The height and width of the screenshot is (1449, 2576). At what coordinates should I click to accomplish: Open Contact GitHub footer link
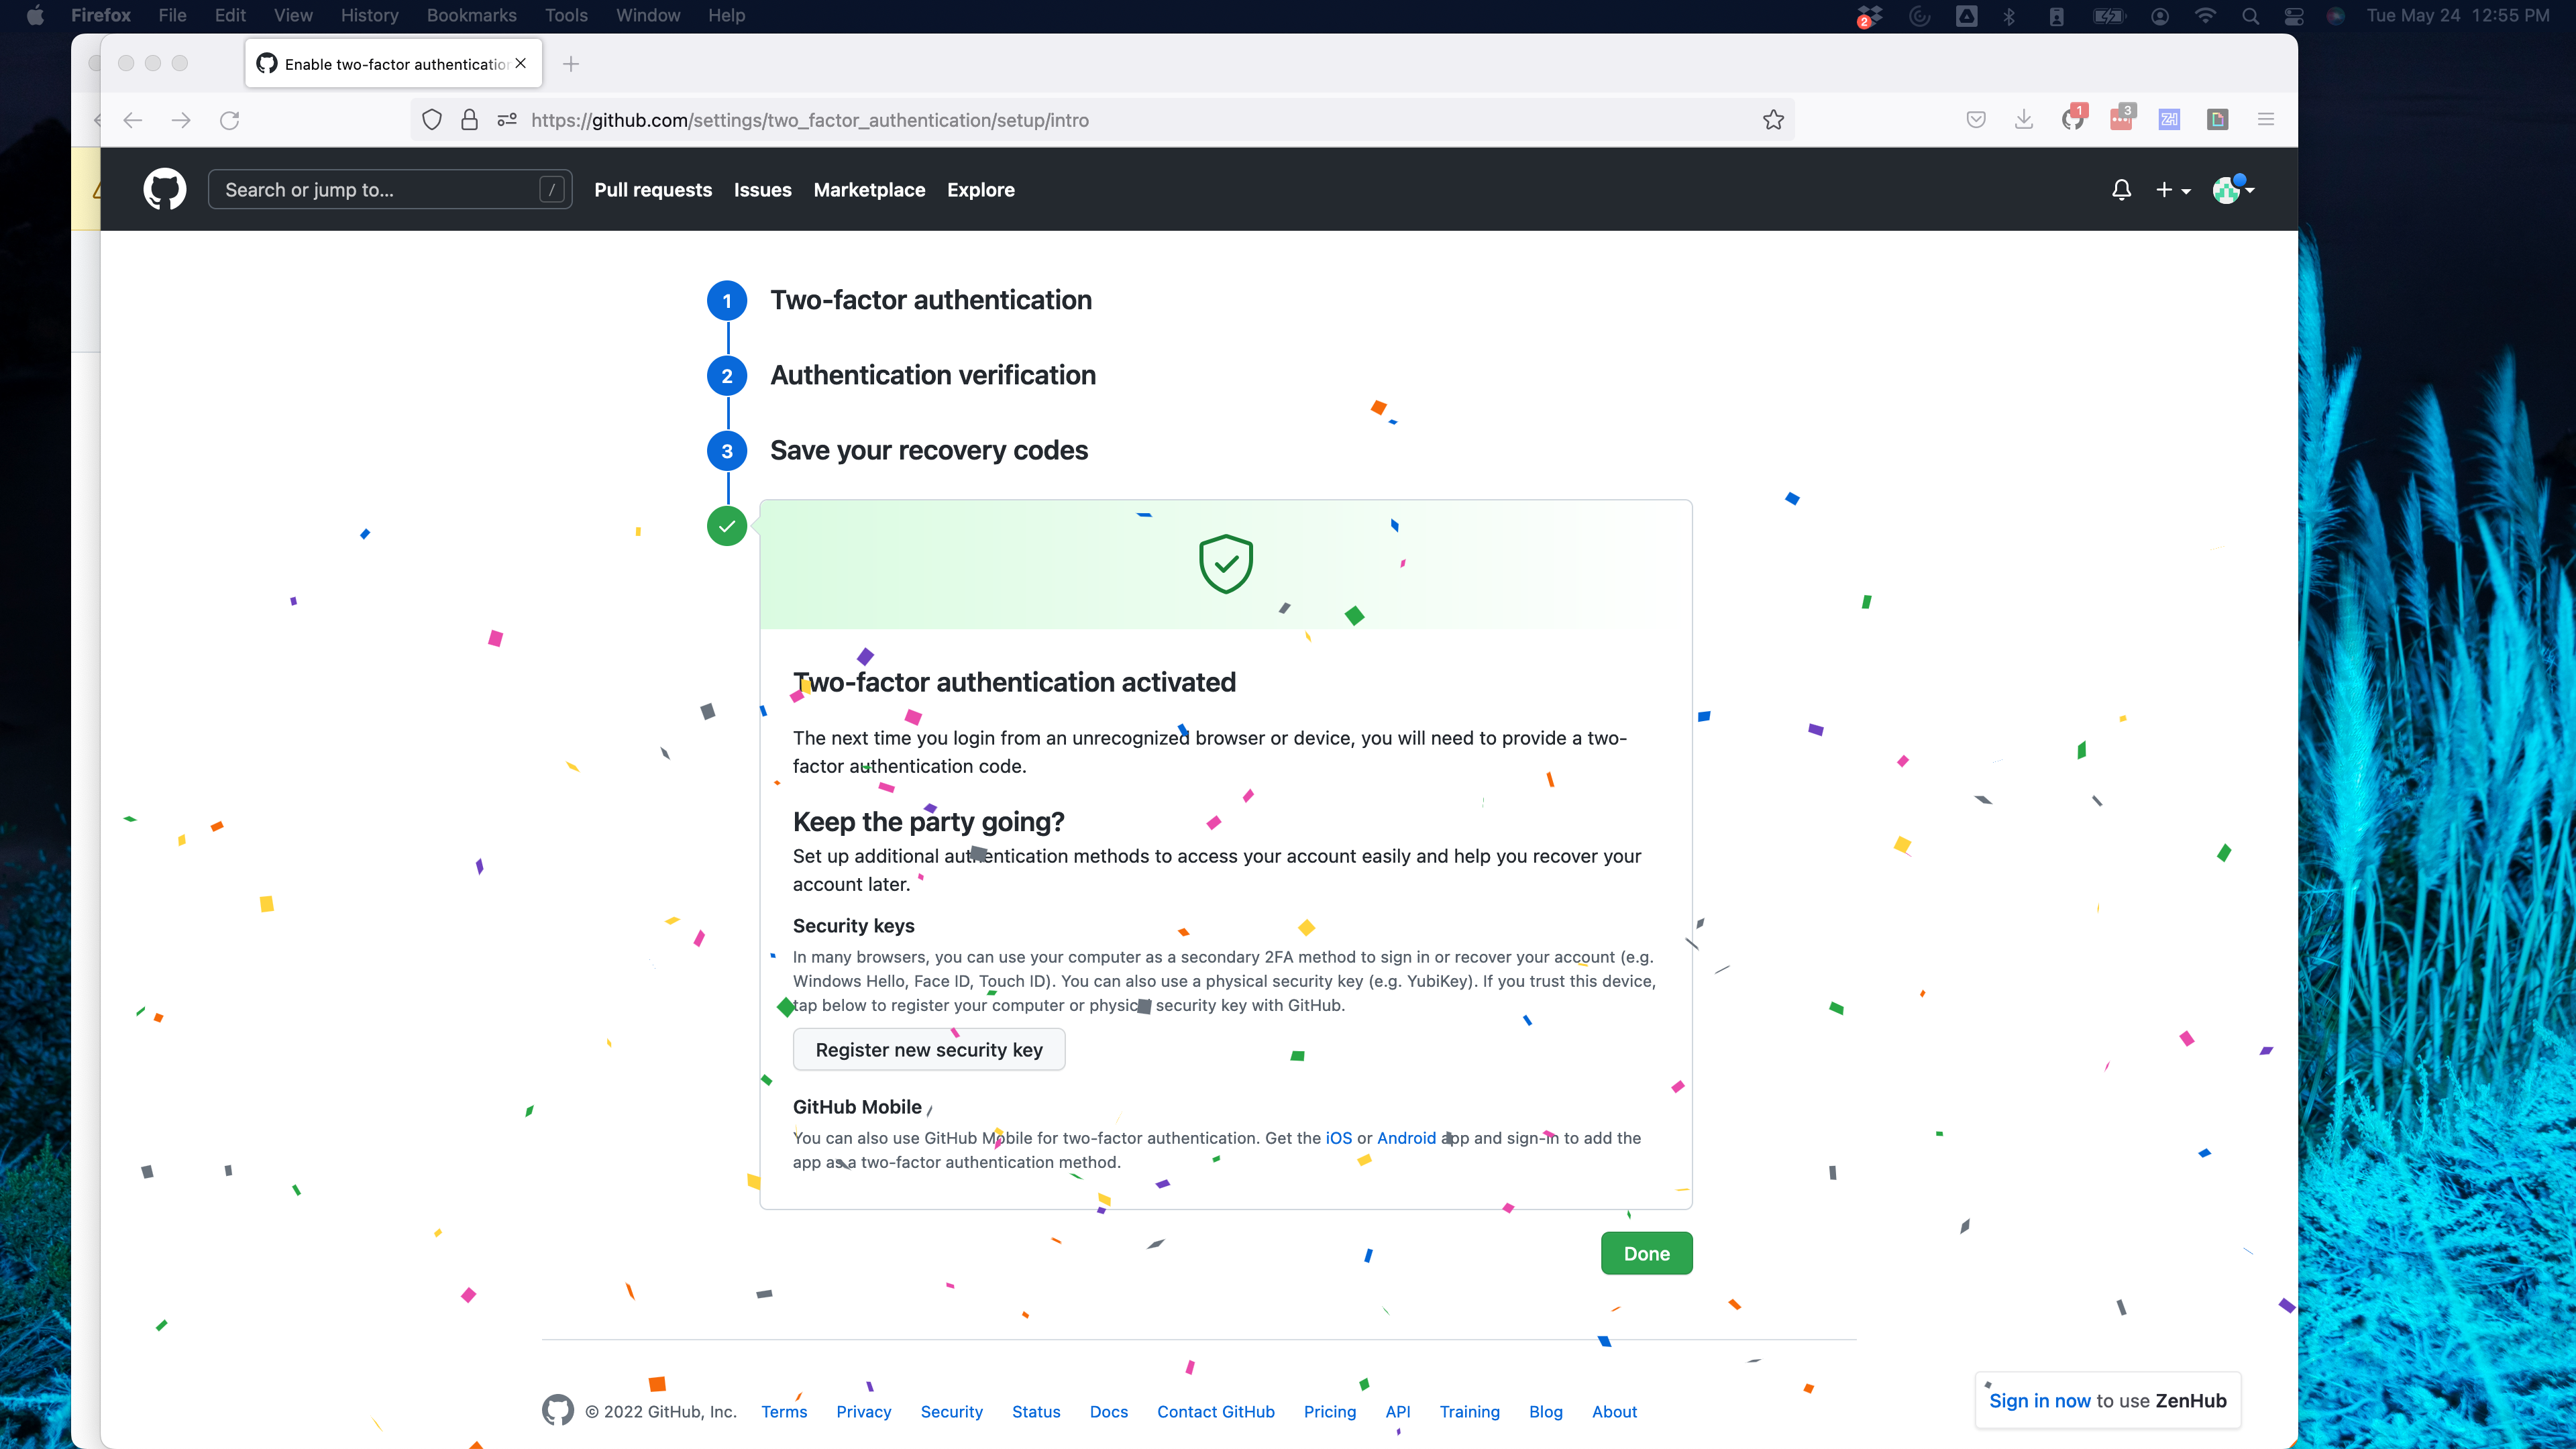point(1216,1412)
